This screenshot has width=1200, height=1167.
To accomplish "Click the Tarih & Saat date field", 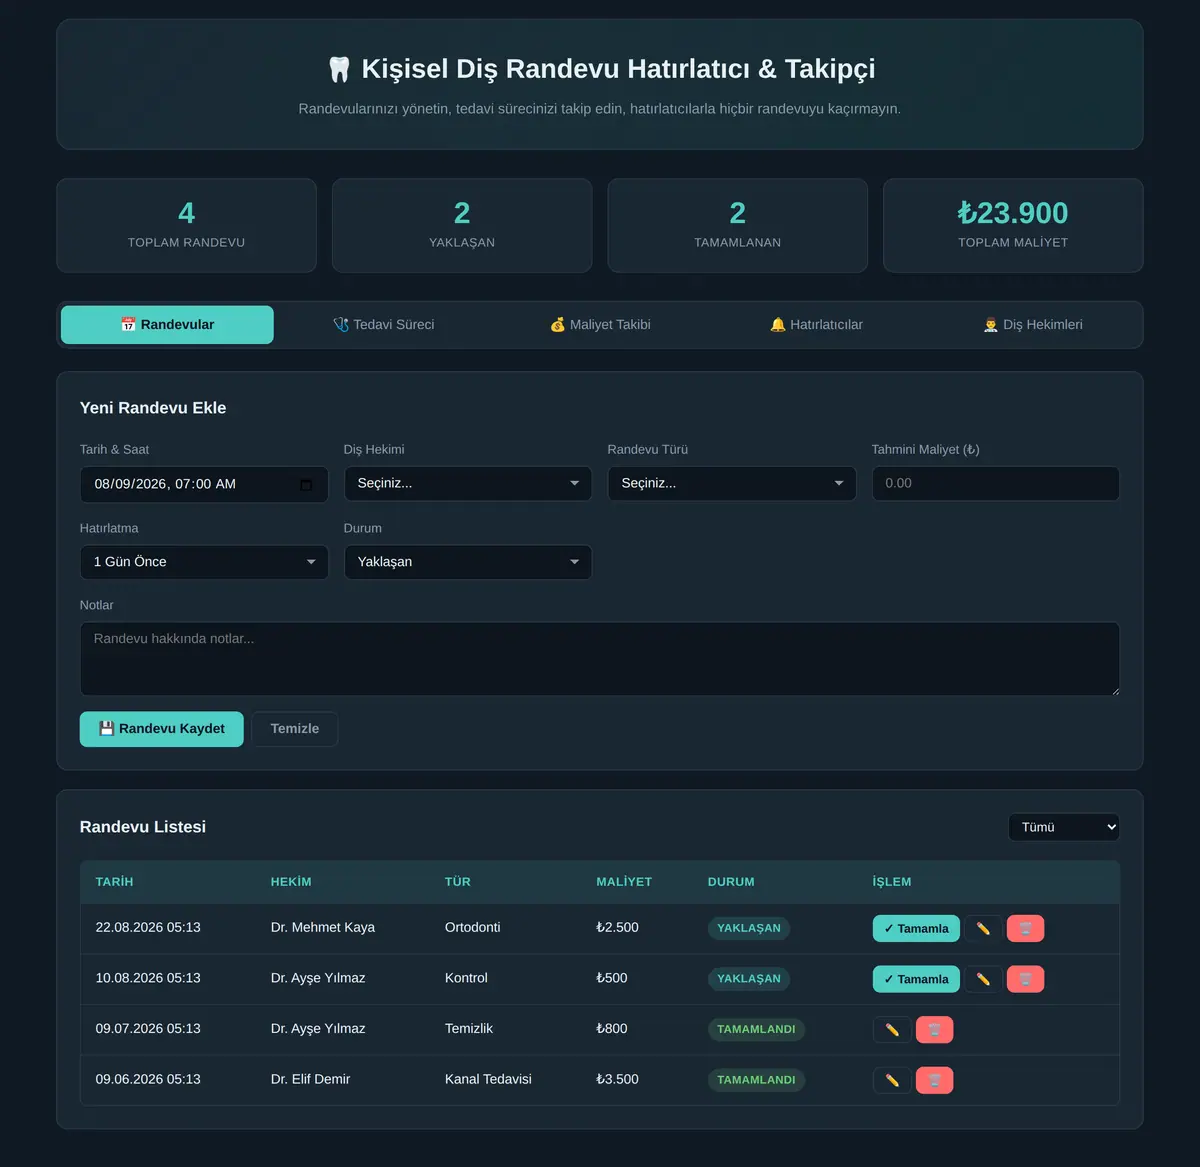I will pos(204,484).
